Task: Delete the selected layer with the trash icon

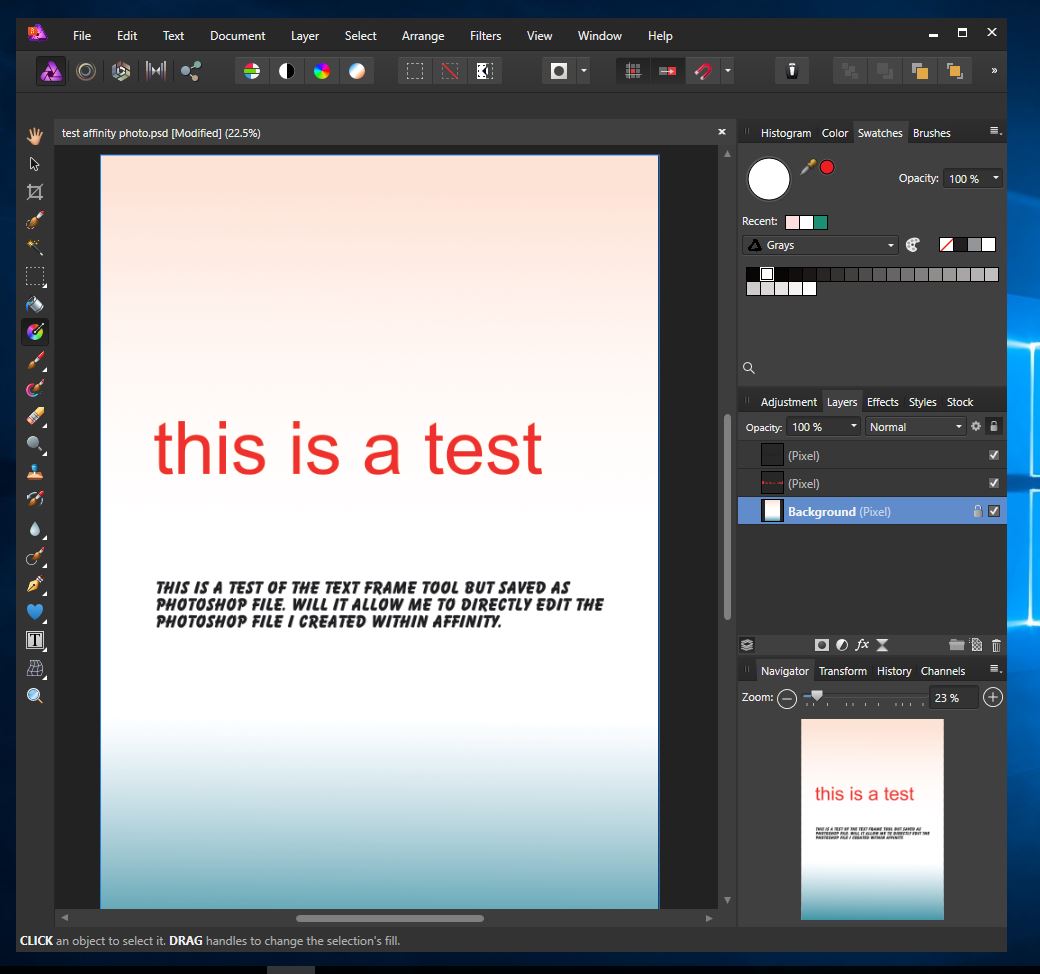Action: pyautogui.click(x=996, y=645)
